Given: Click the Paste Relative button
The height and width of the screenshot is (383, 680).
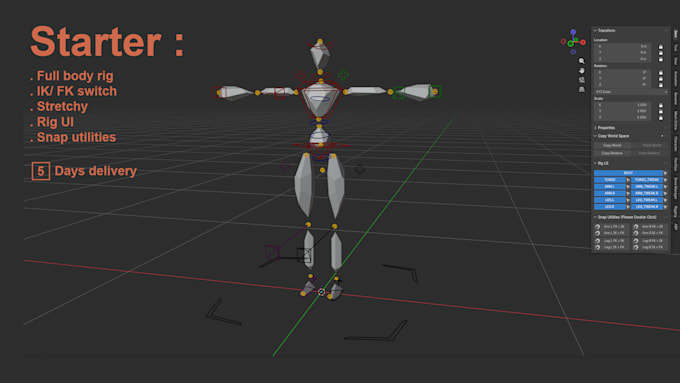Looking at the screenshot, I should pos(649,153).
